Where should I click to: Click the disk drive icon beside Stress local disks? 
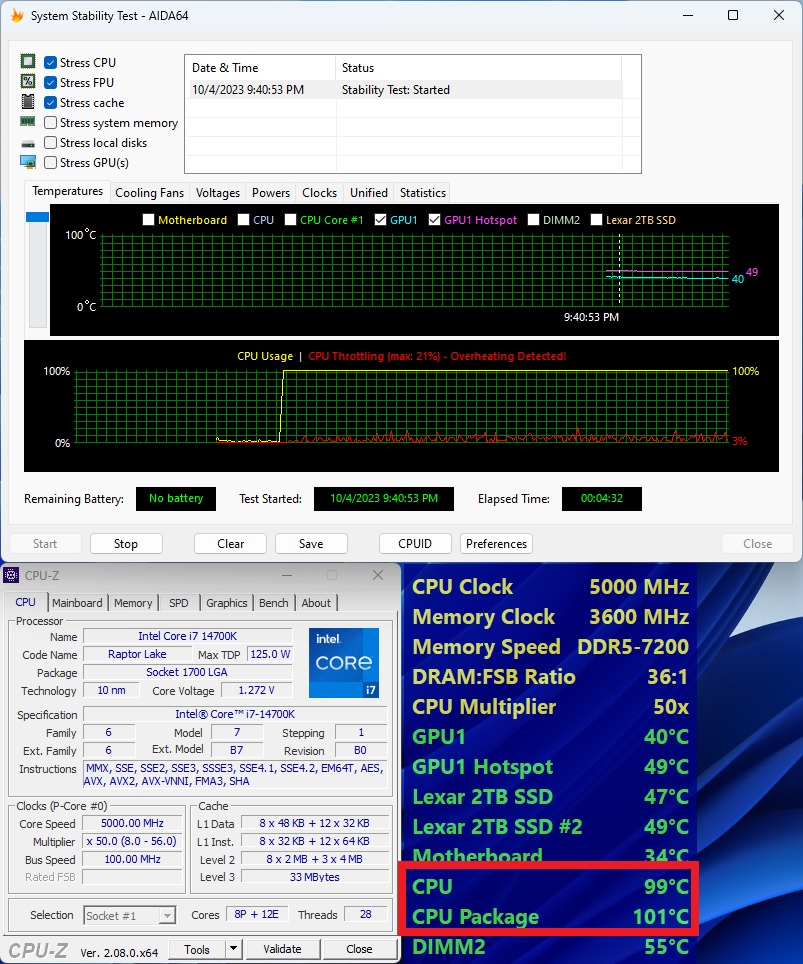28,144
